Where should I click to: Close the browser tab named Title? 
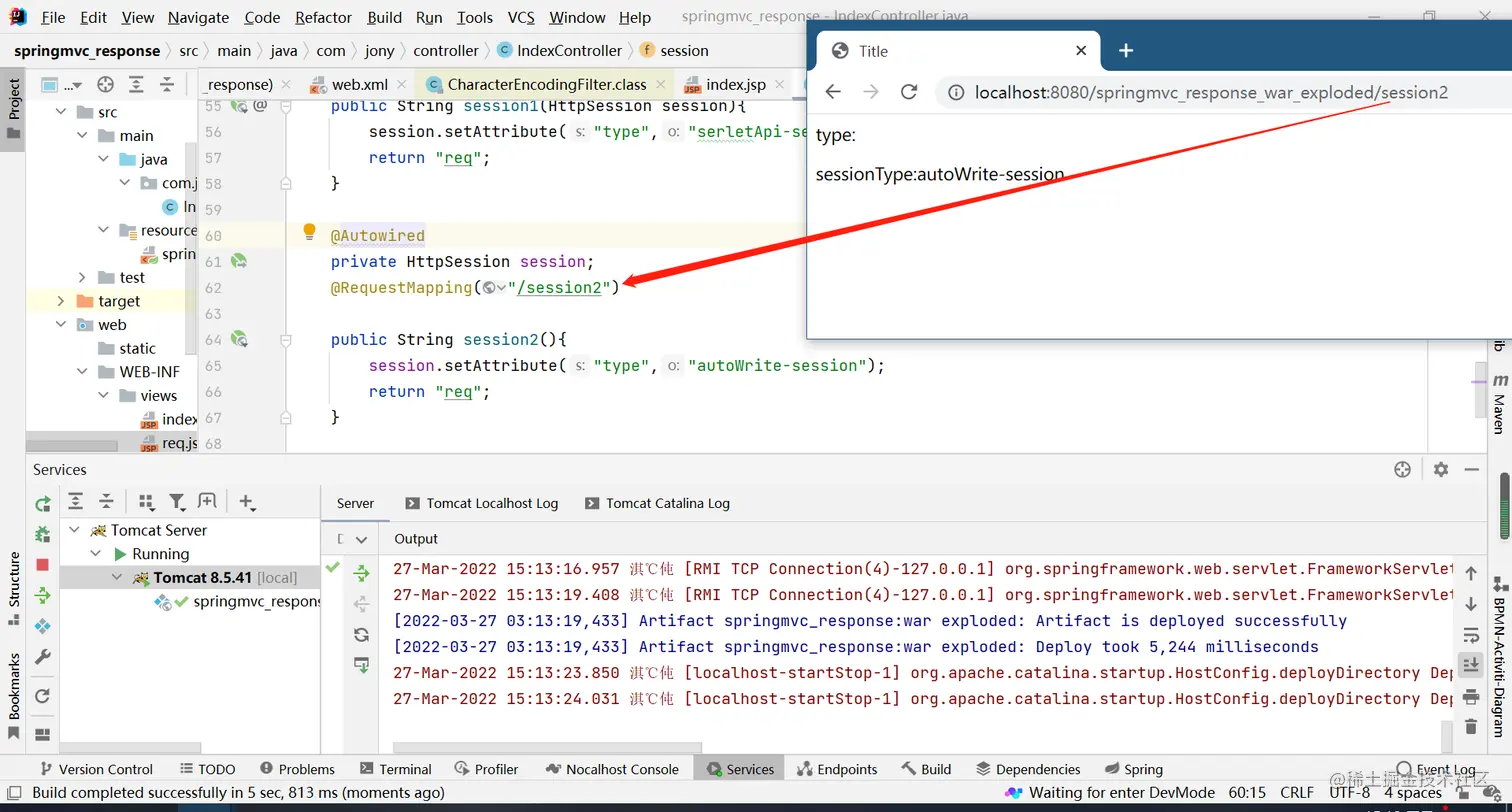pos(1080,51)
